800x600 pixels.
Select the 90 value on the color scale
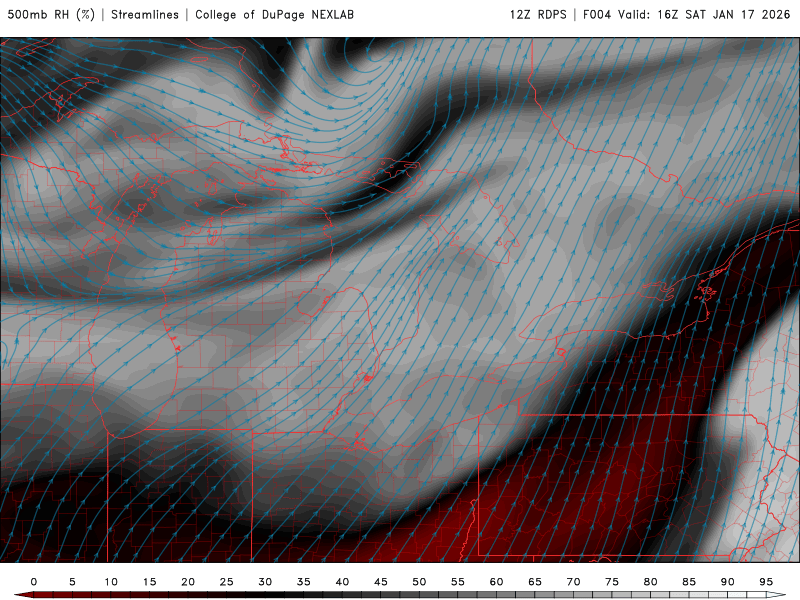click(x=728, y=582)
